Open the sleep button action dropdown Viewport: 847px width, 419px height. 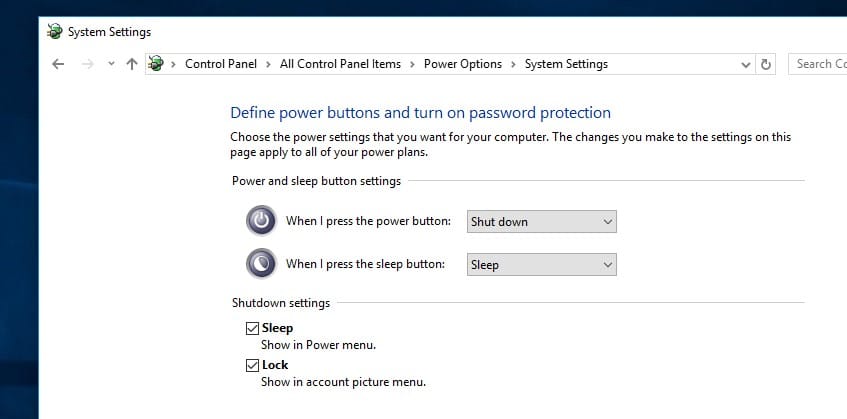[541, 265]
